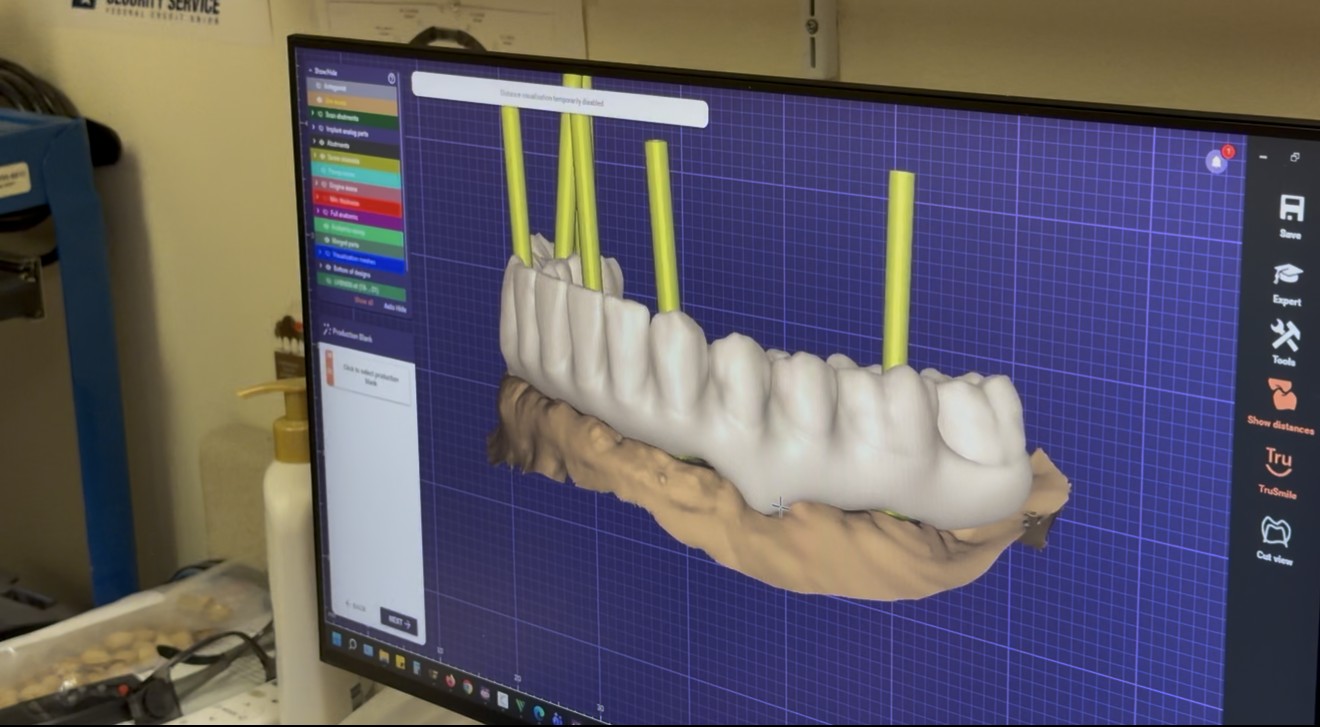Open the notification bell
This screenshot has width=1320, height=727.
[x=1217, y=161]
